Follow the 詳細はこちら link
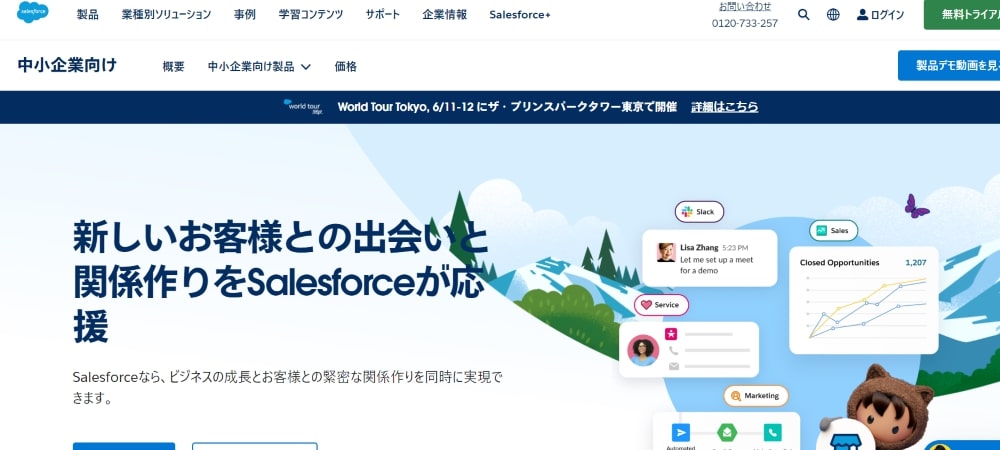The height and width of the screenshot is (450, 1000). pos(724,106)
